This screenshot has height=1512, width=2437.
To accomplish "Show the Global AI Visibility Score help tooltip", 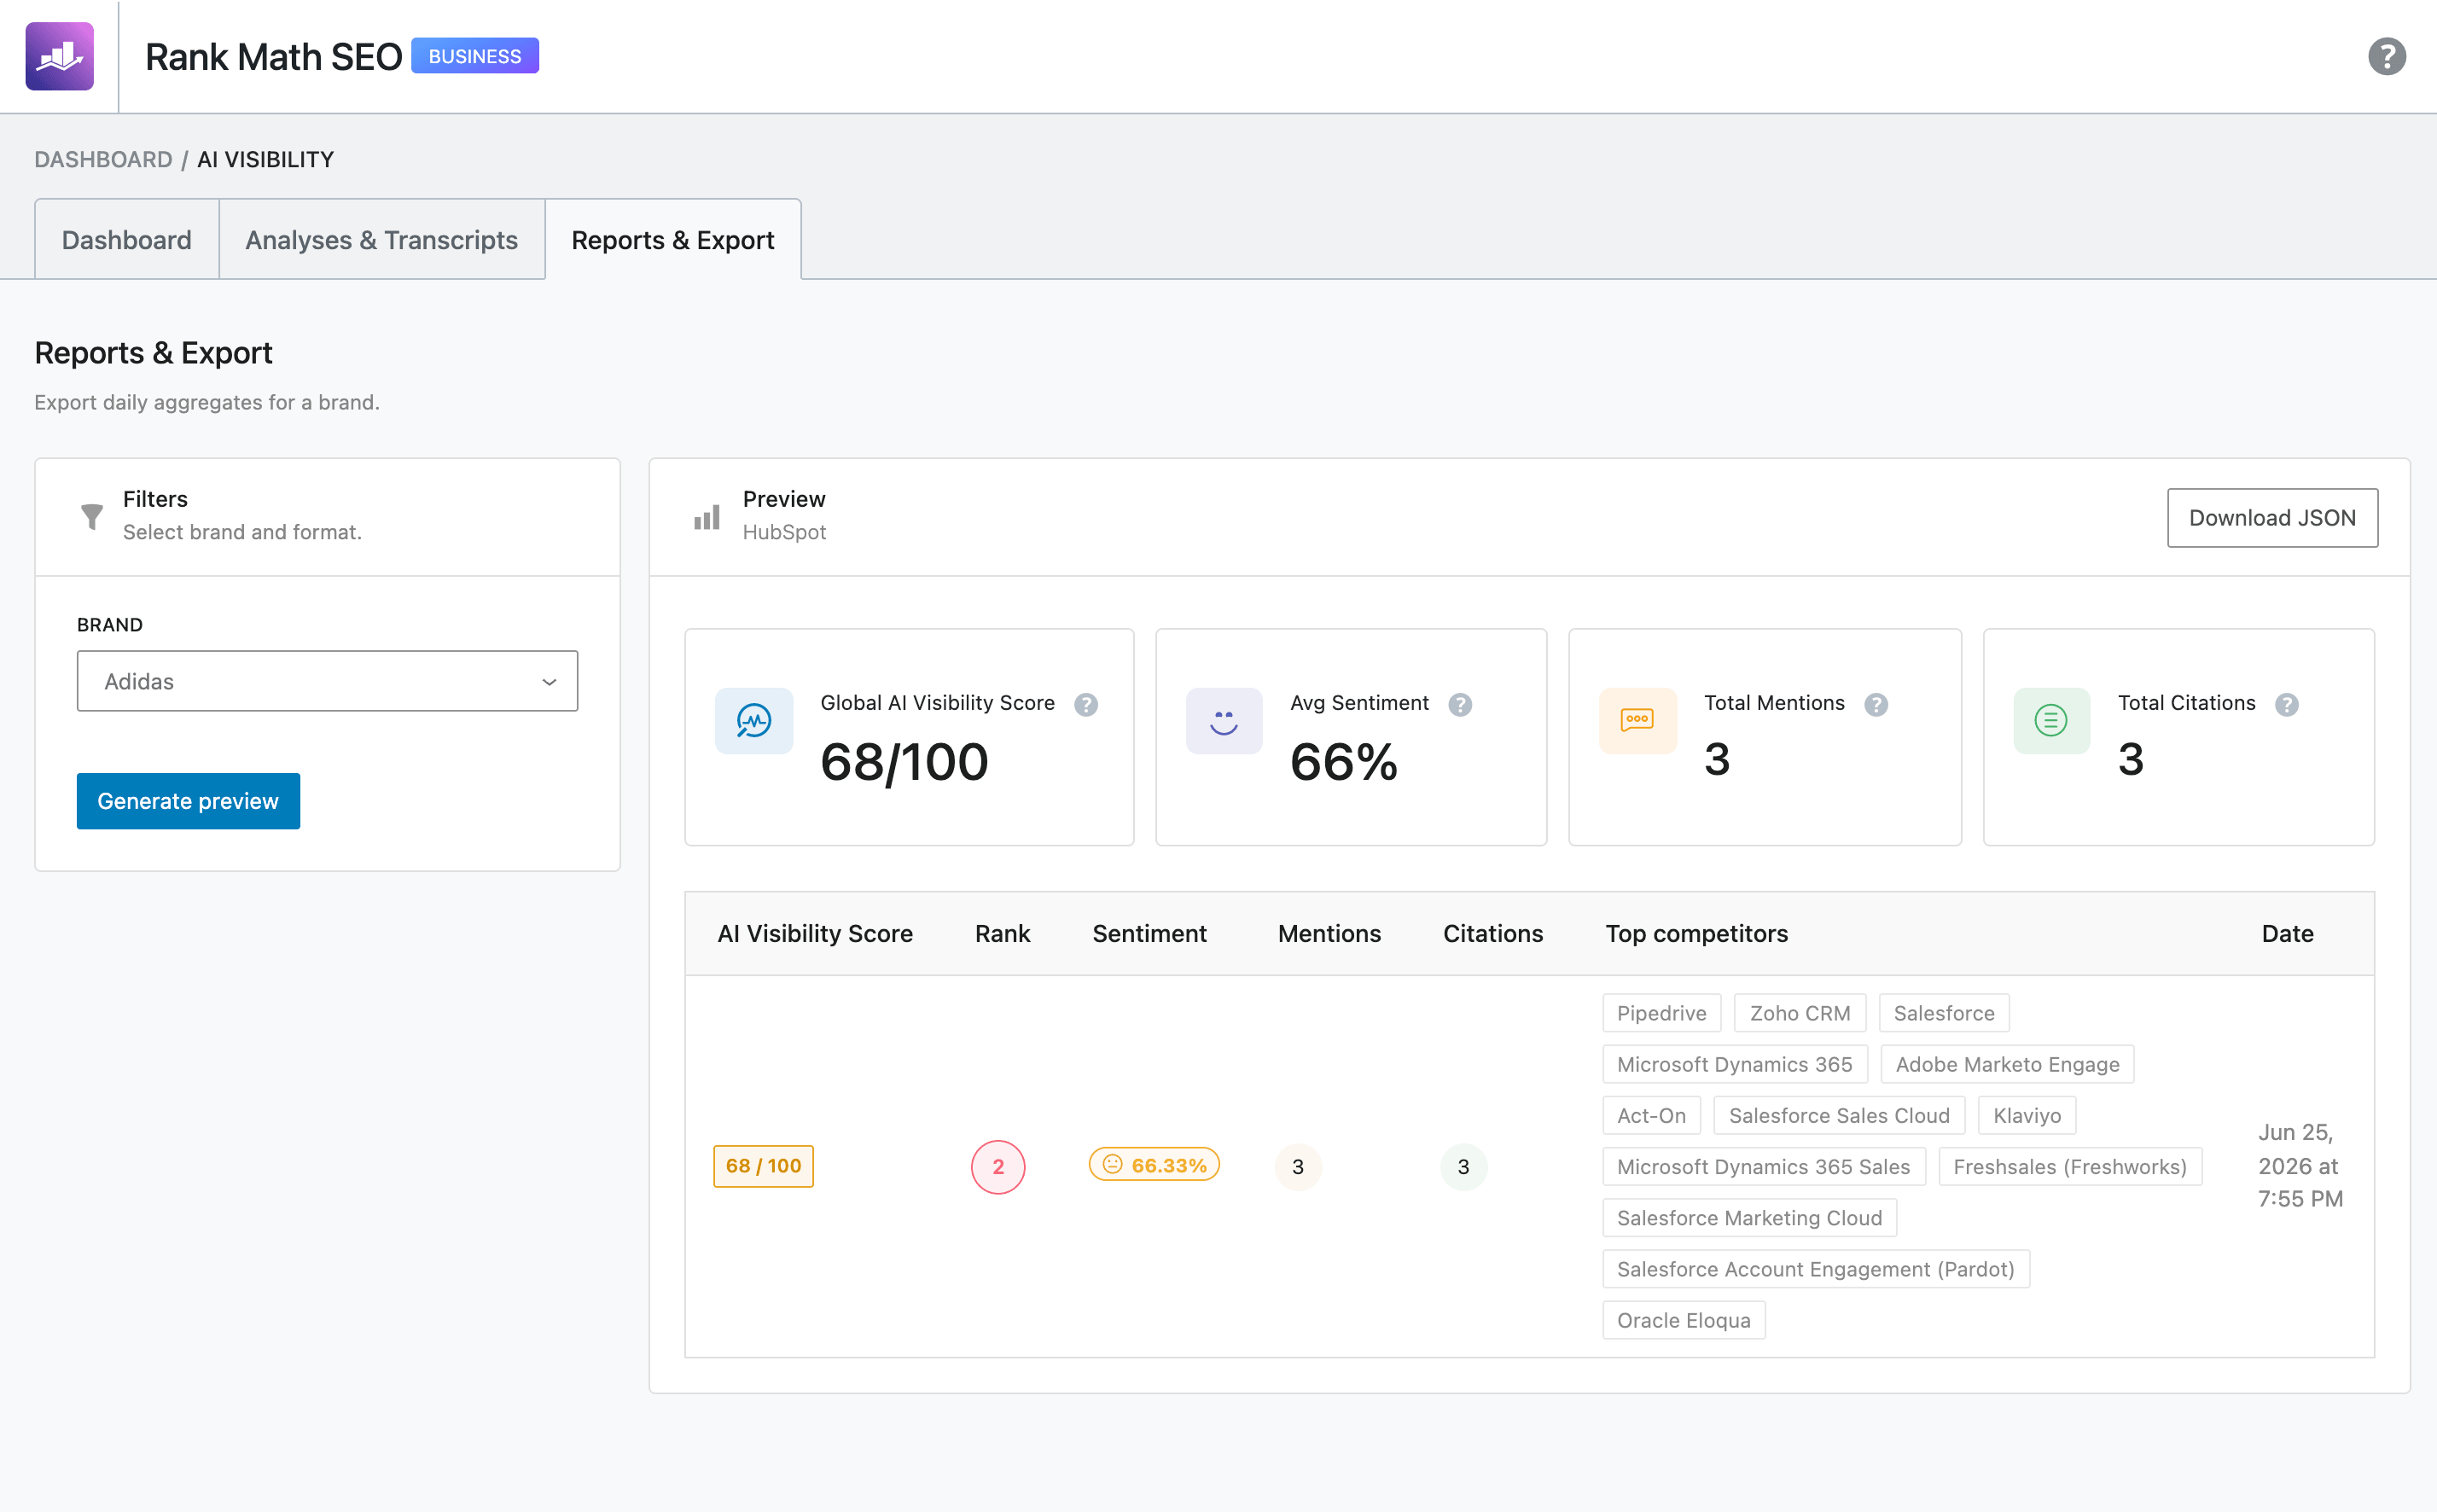I will tap(1086, 704).
